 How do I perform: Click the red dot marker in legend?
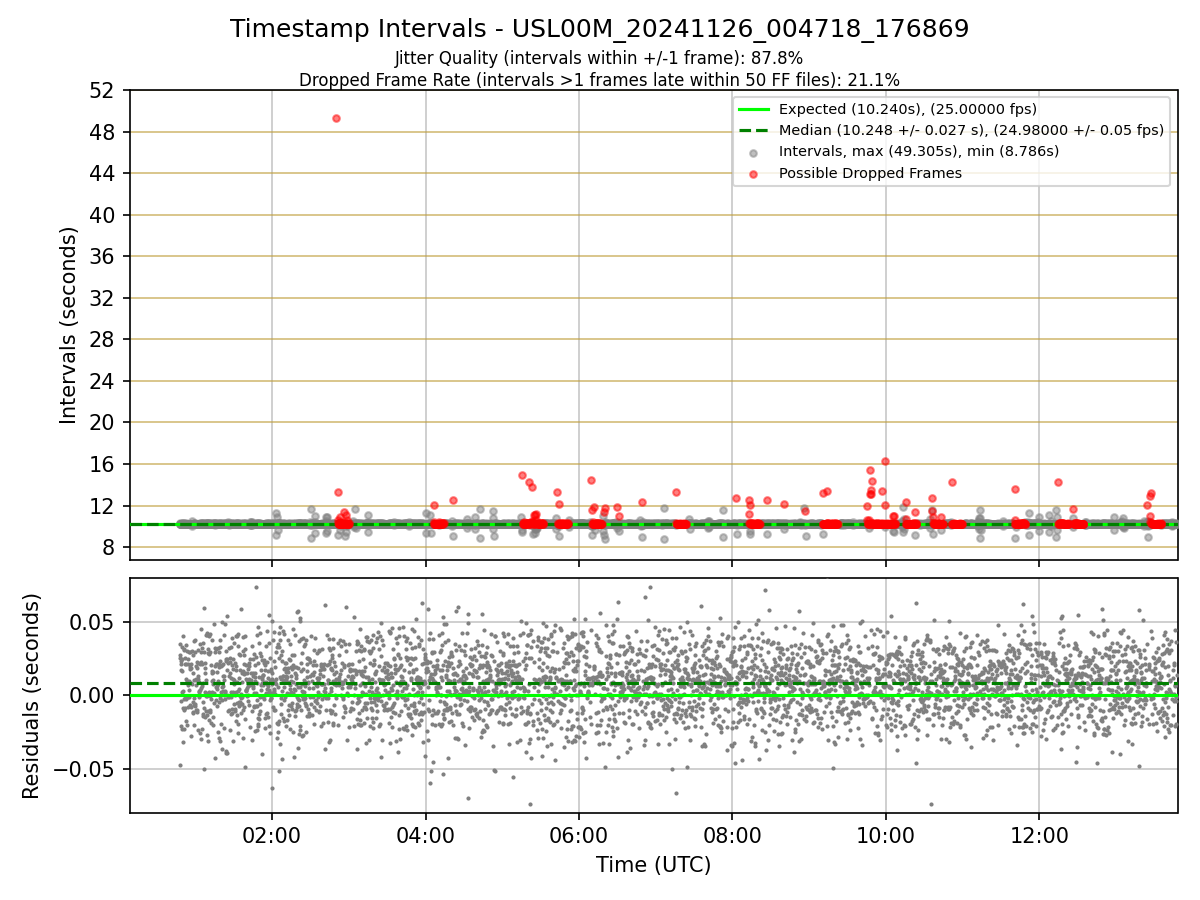(x=754, y=173)
